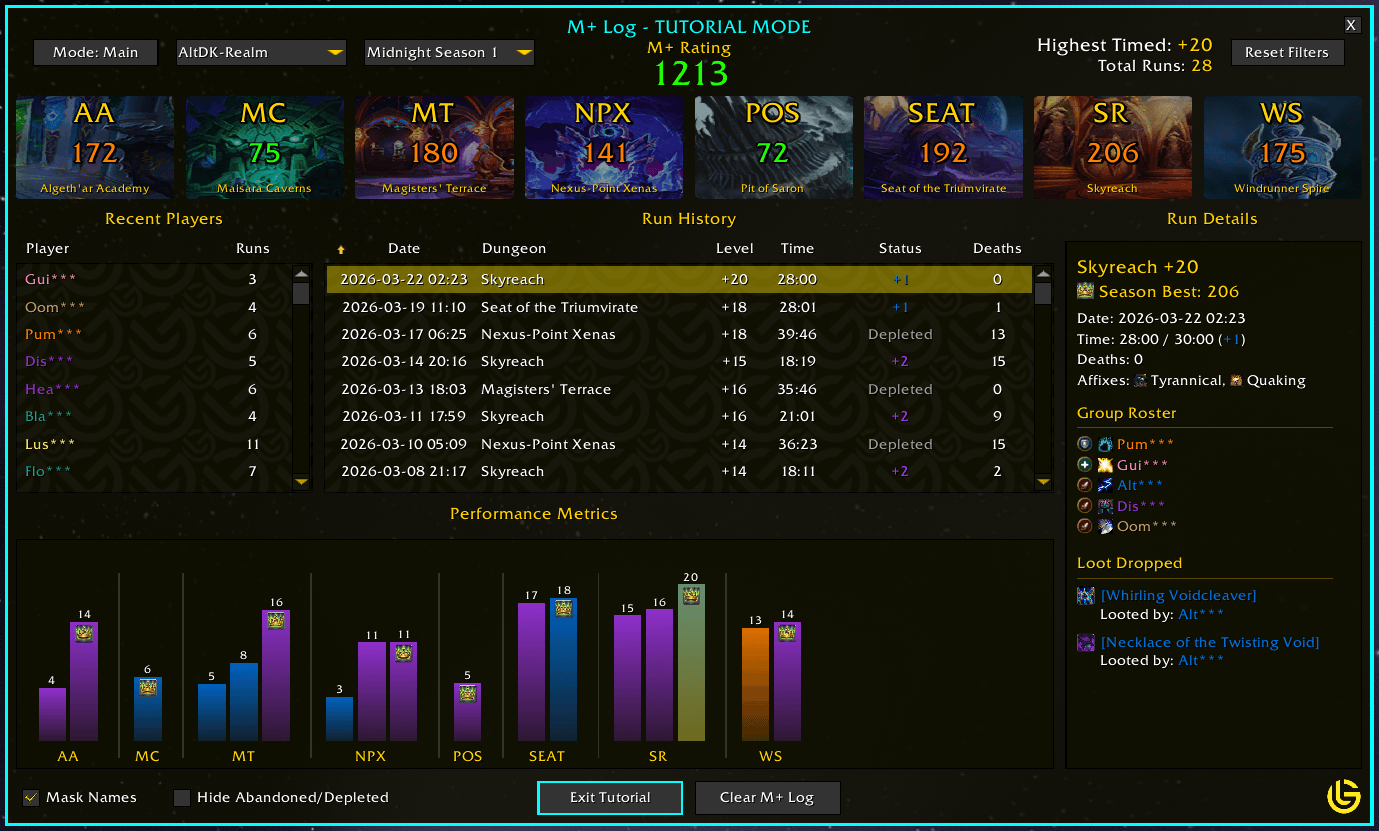Image resolution: width=1379 pixels, height=831 pixels.
Task: Click the class spec icon next to Gui*** in roster
Action: pos(1105,465)
